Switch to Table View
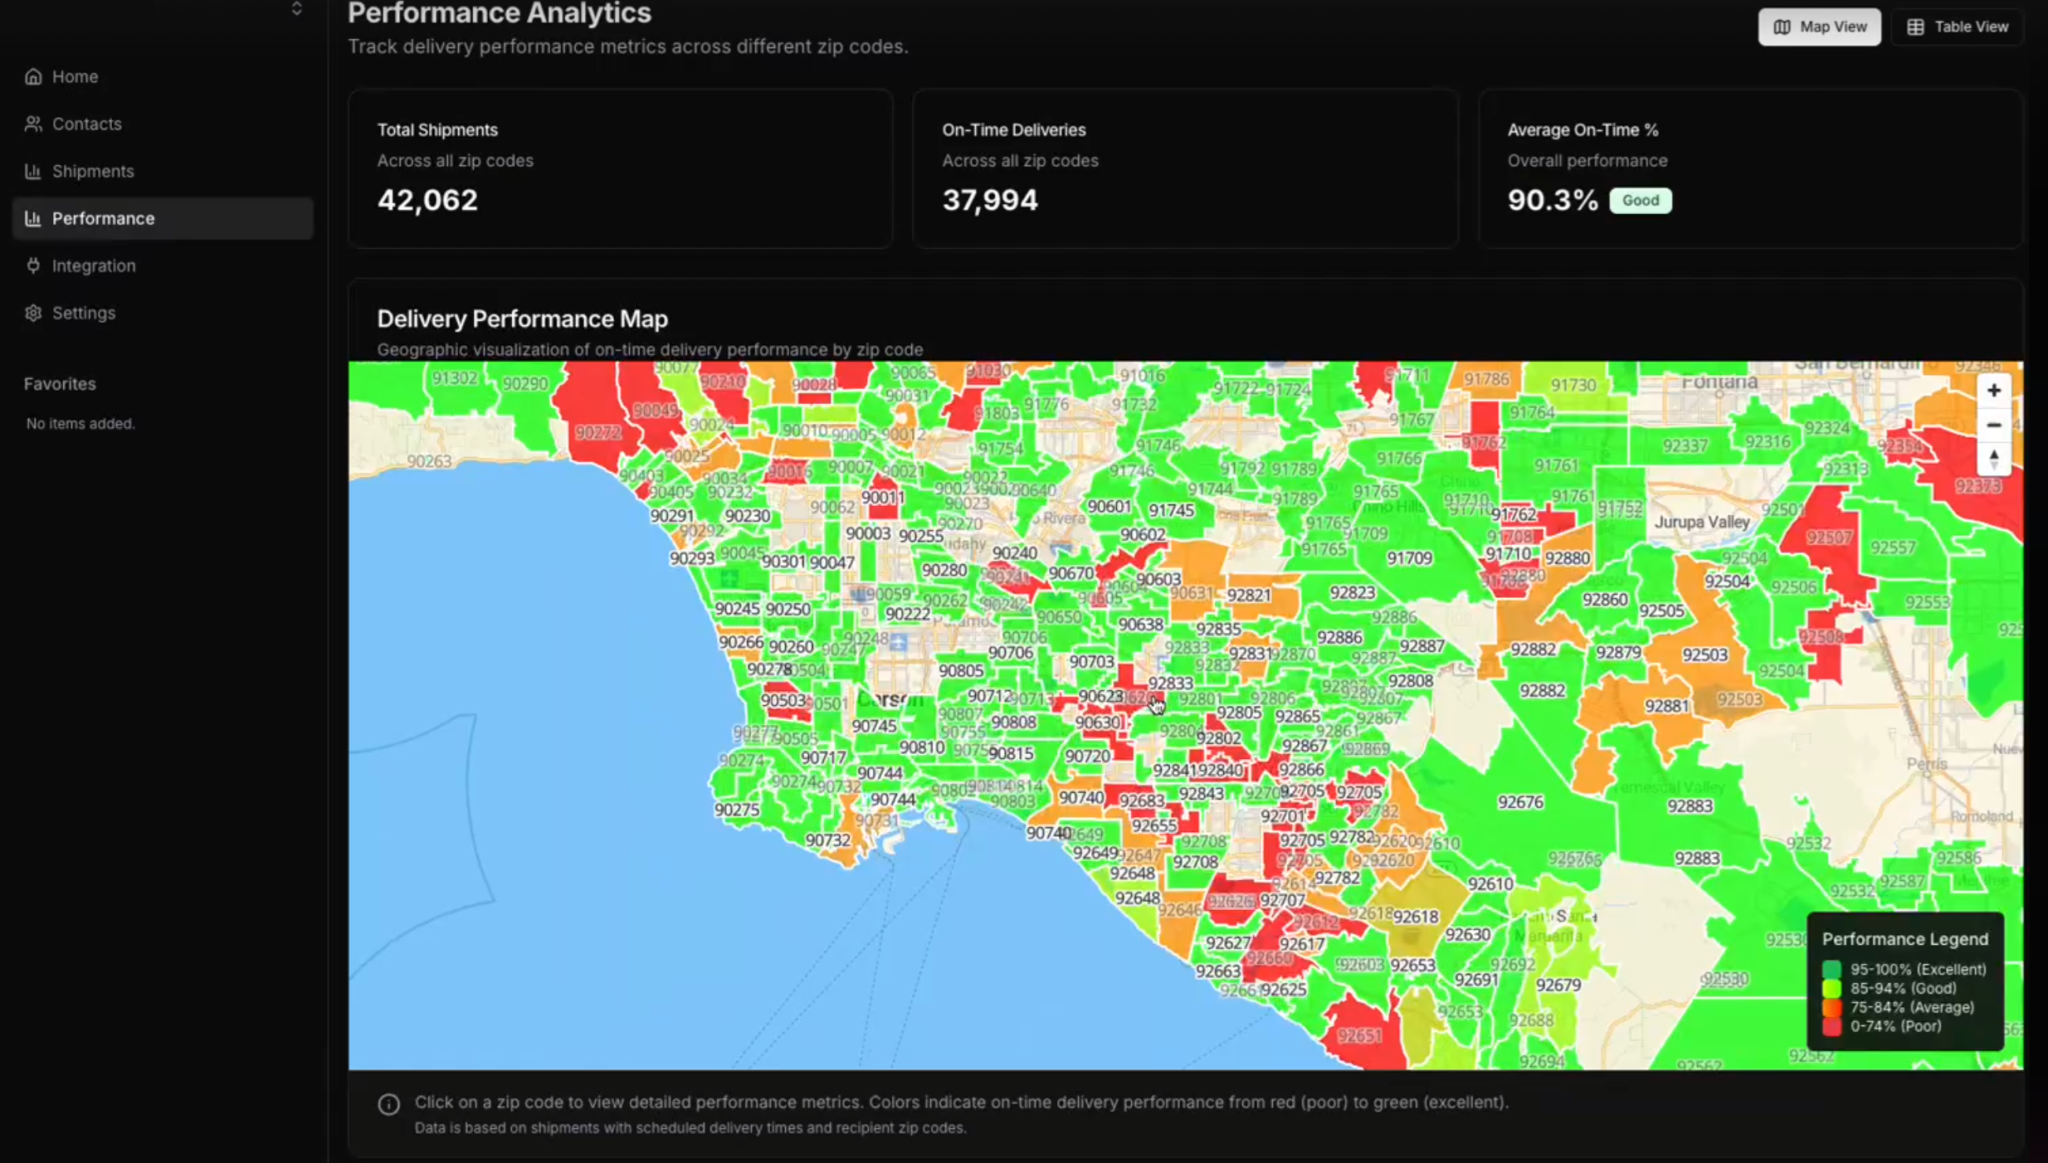The width and height of the screenshot is (2048, 1163). click(1957, 26)
